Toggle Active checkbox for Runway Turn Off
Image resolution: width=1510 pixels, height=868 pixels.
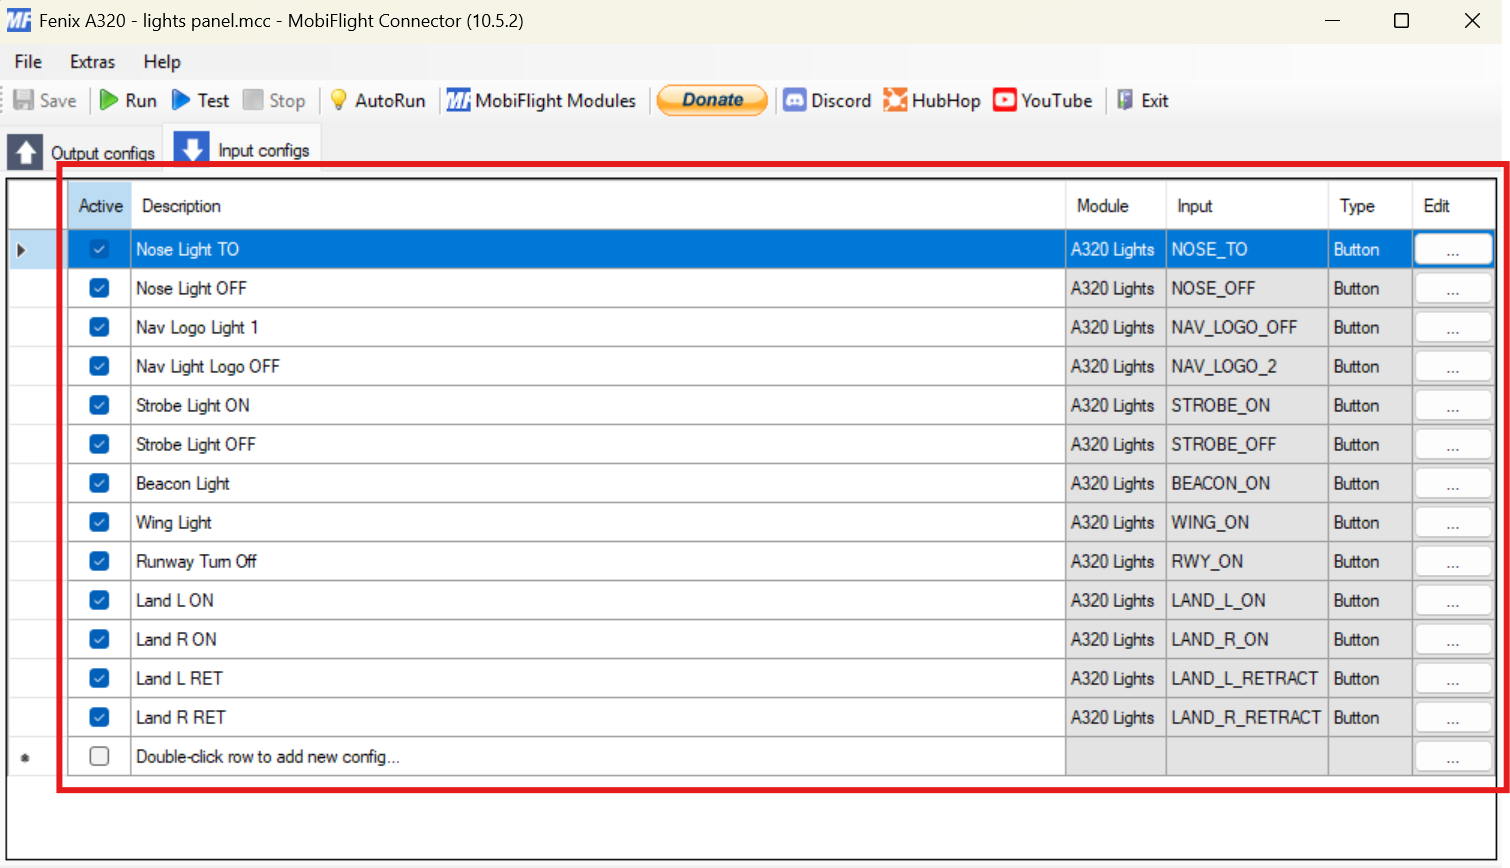[x=99, y=561]
